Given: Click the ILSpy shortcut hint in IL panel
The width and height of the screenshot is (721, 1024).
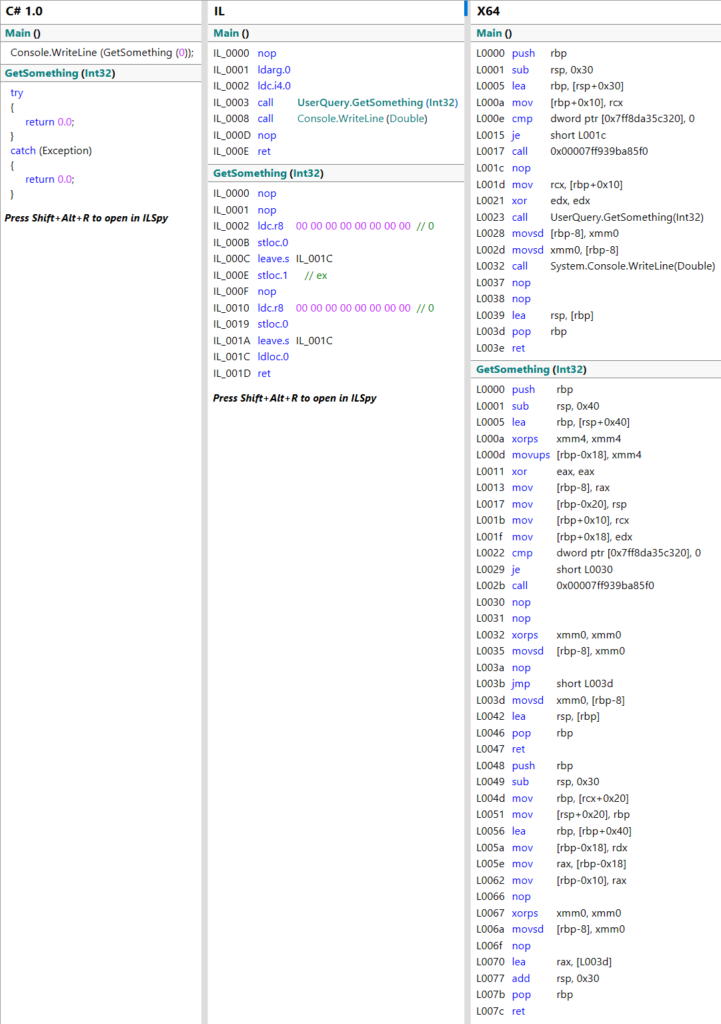Looking at the screenshot, I should click(296, 397).
